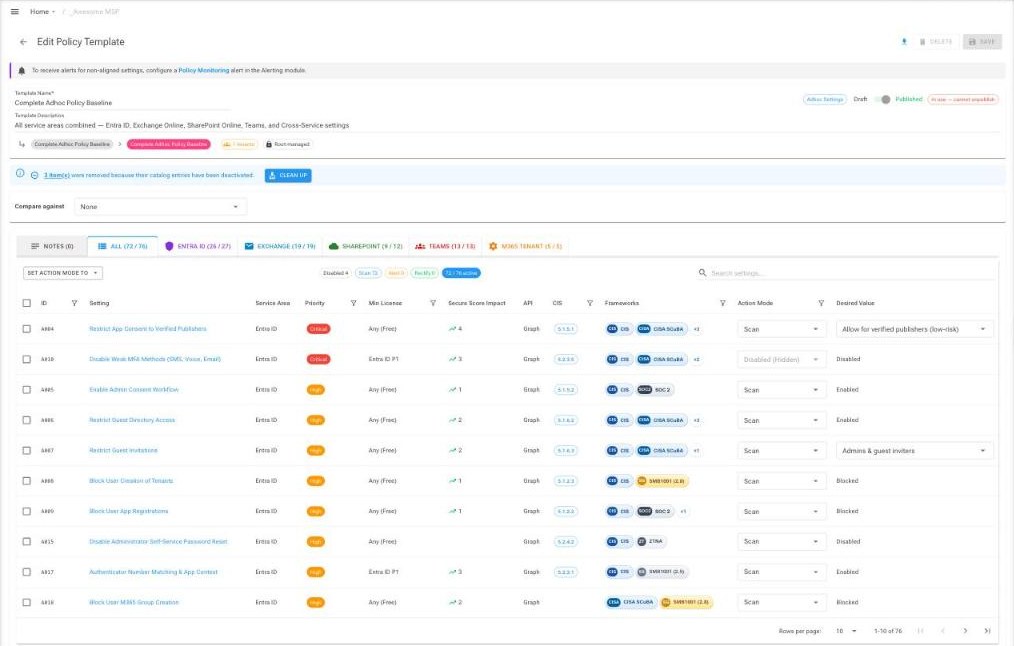Switch to the Notes tab
Viewport: 1014px width, 646px height.
tap(52, 246)
